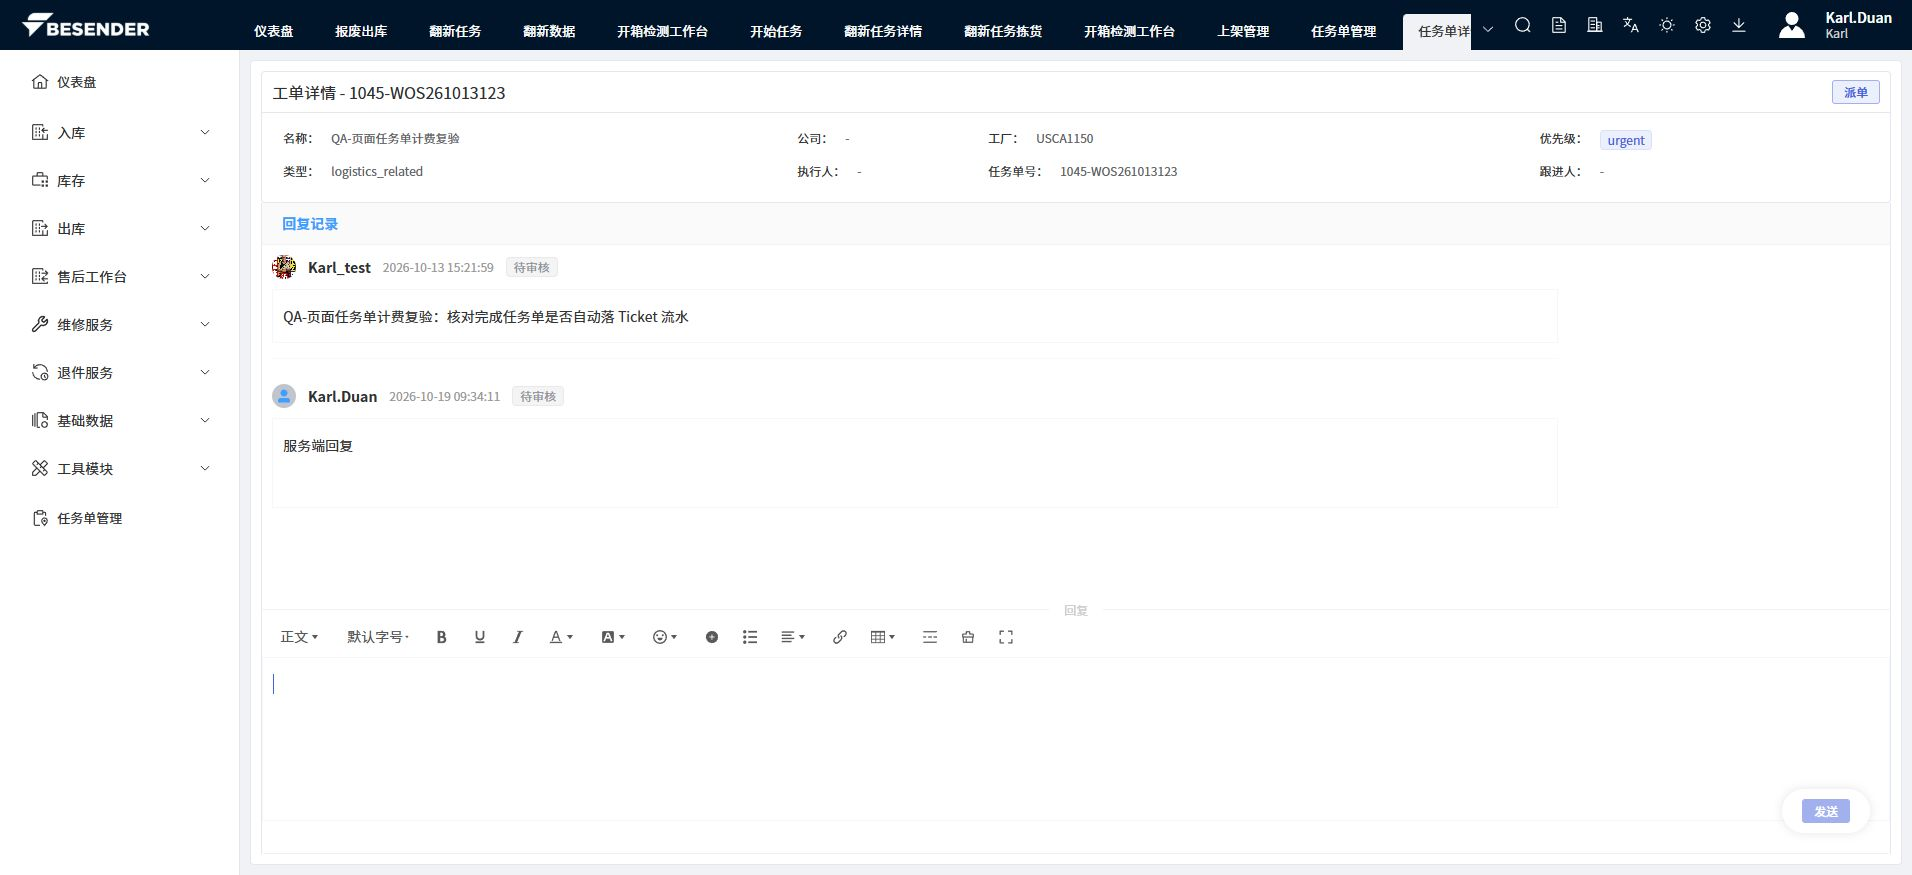Viewport: 1912px width, 875px height.
Task: Expand the 入库 sidebar menu chevron
Action: (x=205, y=132)
